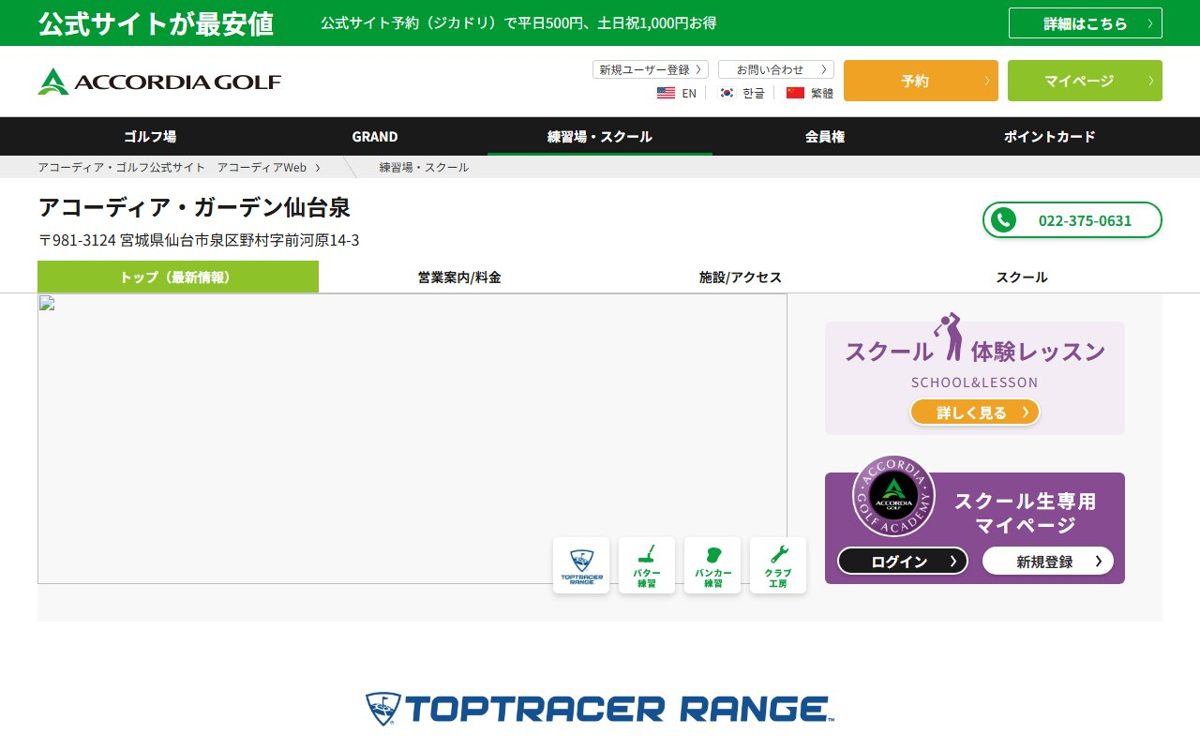Image resolution: width=1200 pixels, height=750 pixels.
Task: Click the orange 予約 button
Action: click(x=921, y=81)
